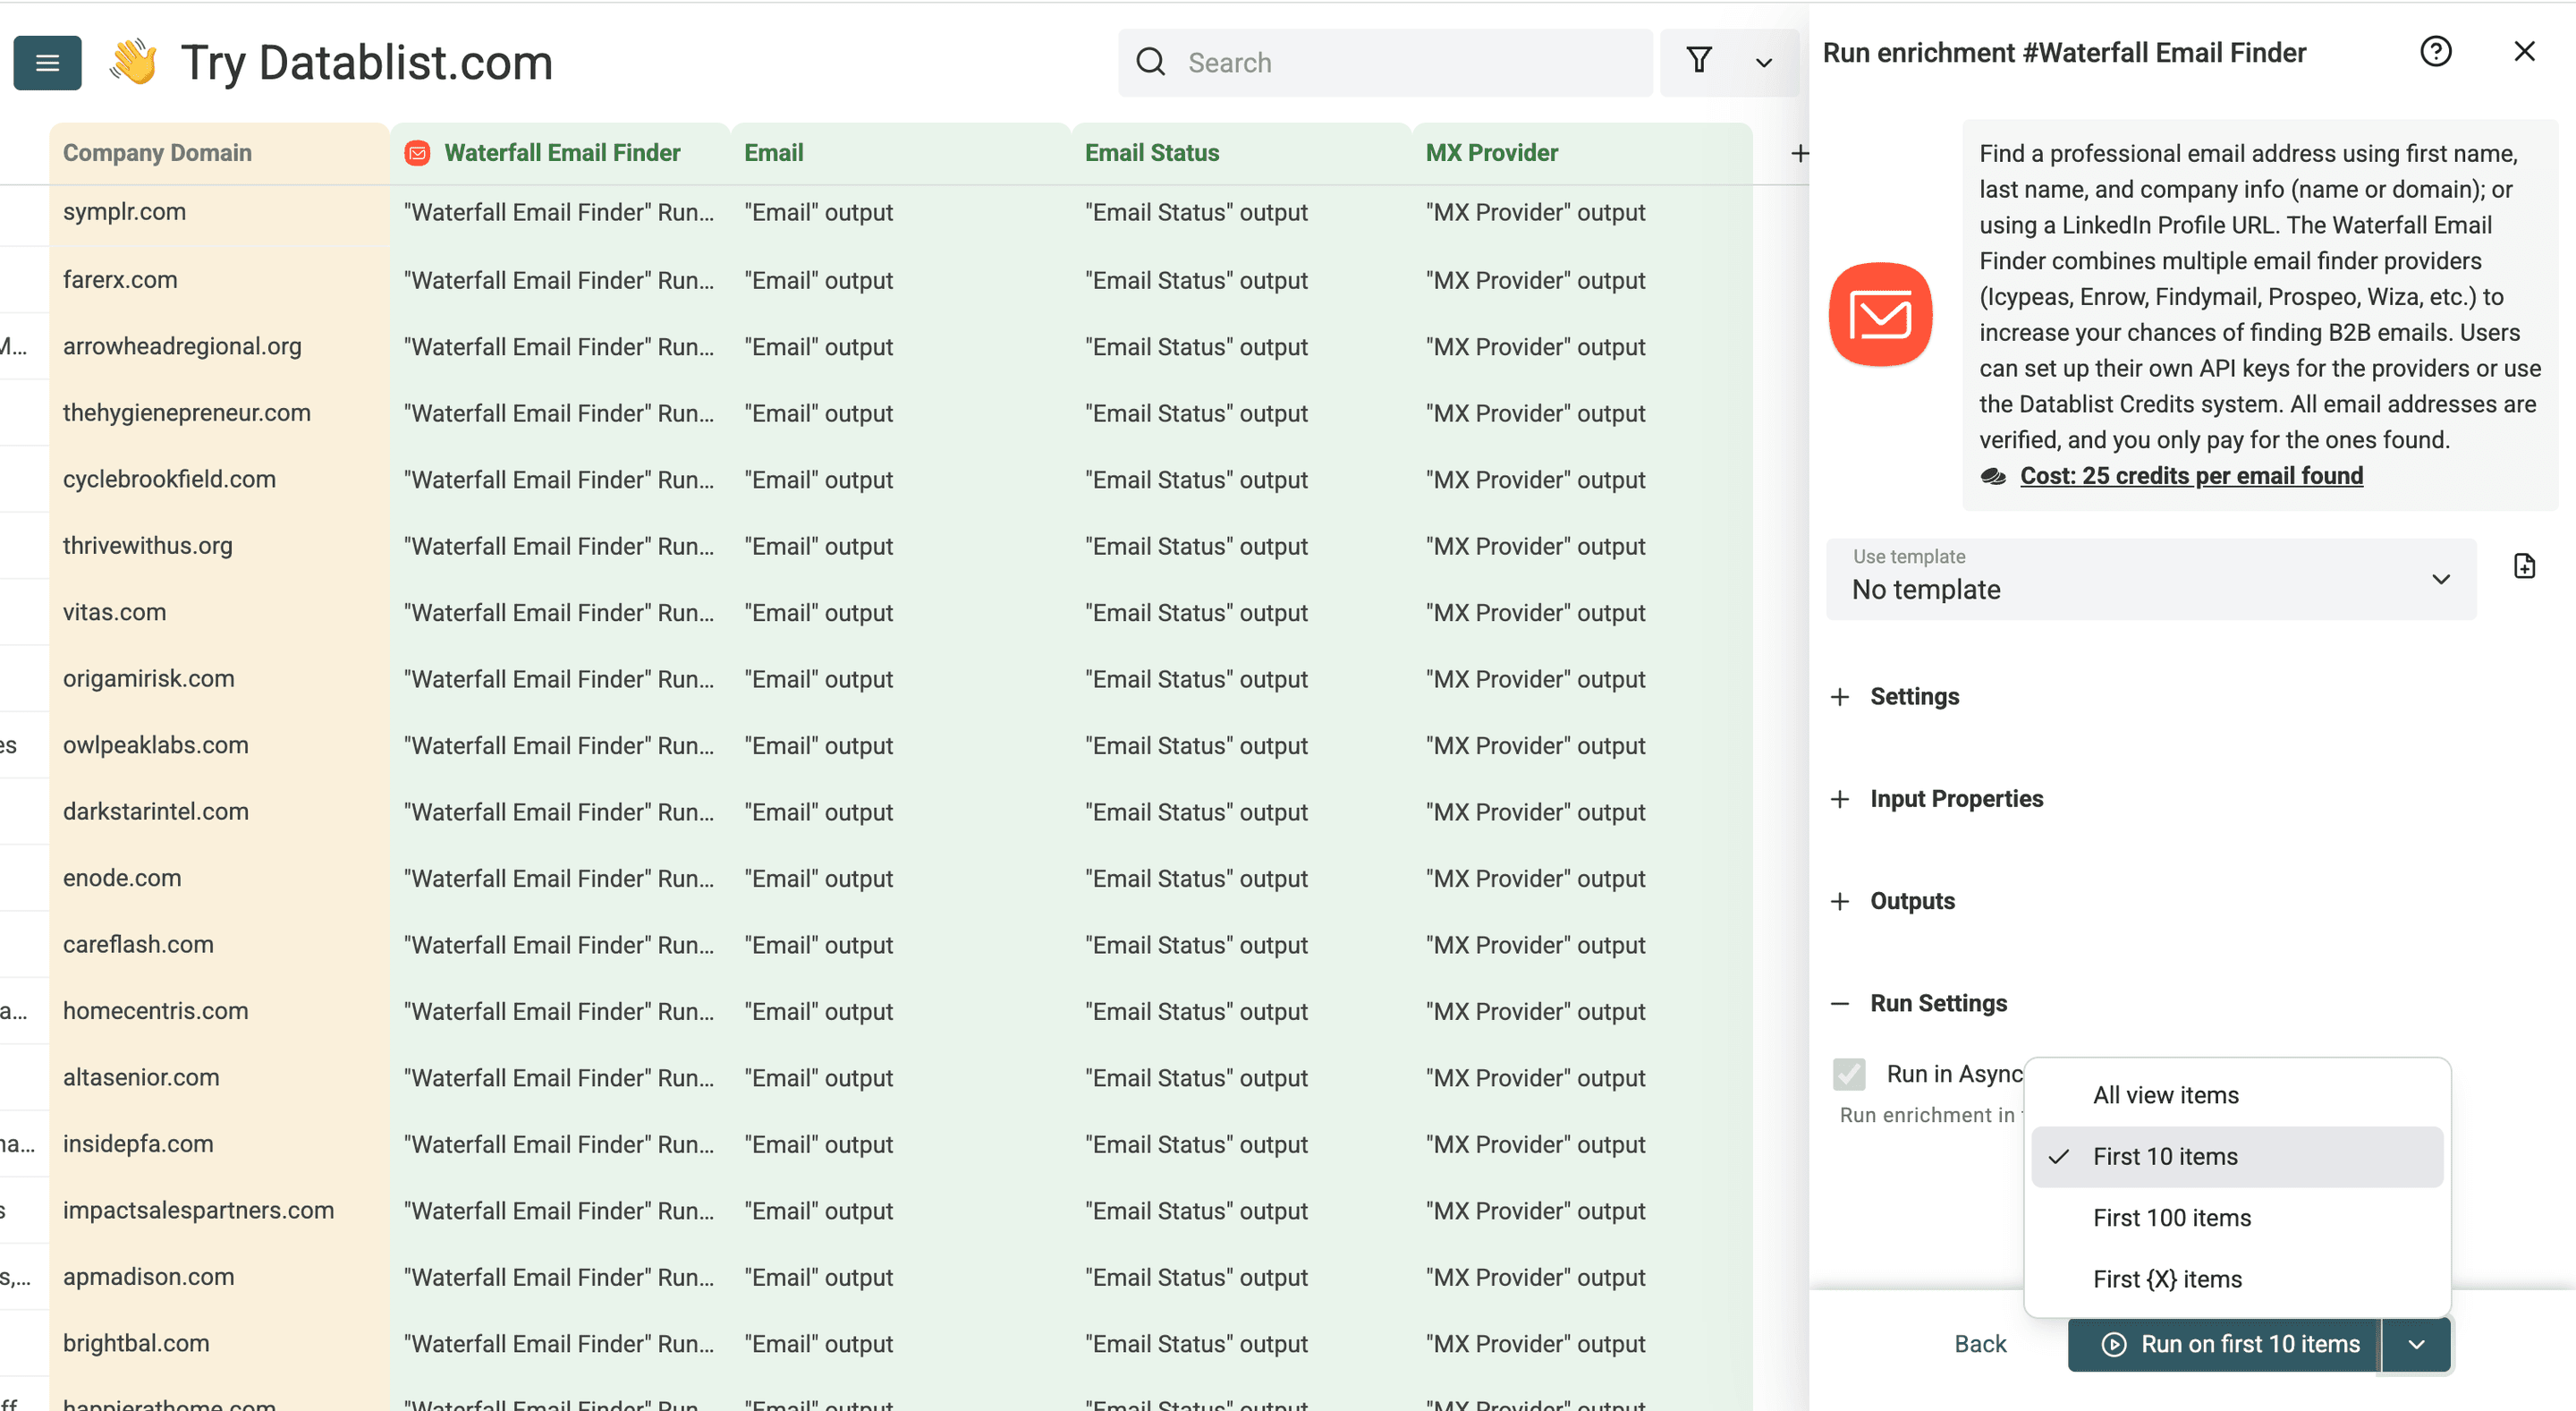Select the darkstarintel.com cell
The width and height of the screenshot is (2576, 1411).
[x=219, y=811]
